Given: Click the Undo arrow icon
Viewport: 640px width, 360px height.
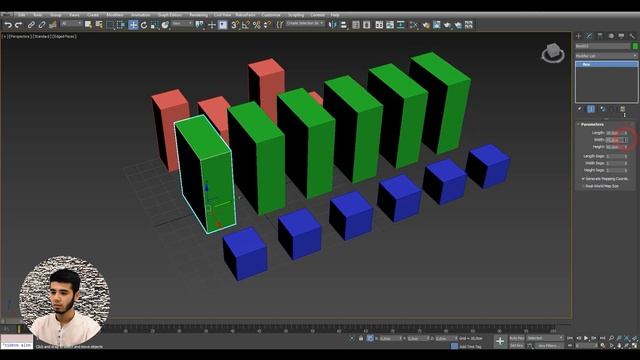Looking at the screenshot, I should click(8, 25).
